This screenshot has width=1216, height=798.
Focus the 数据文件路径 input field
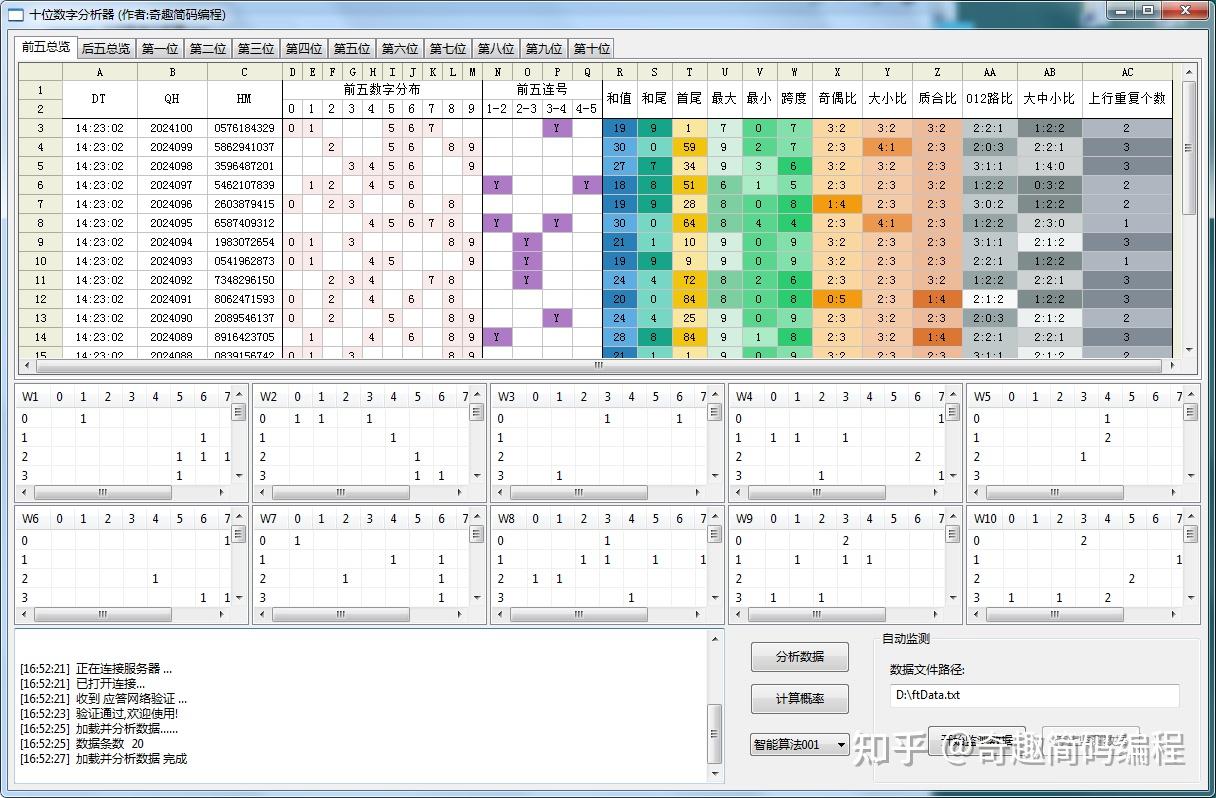pyautogui.click(x=1035, y=695)
